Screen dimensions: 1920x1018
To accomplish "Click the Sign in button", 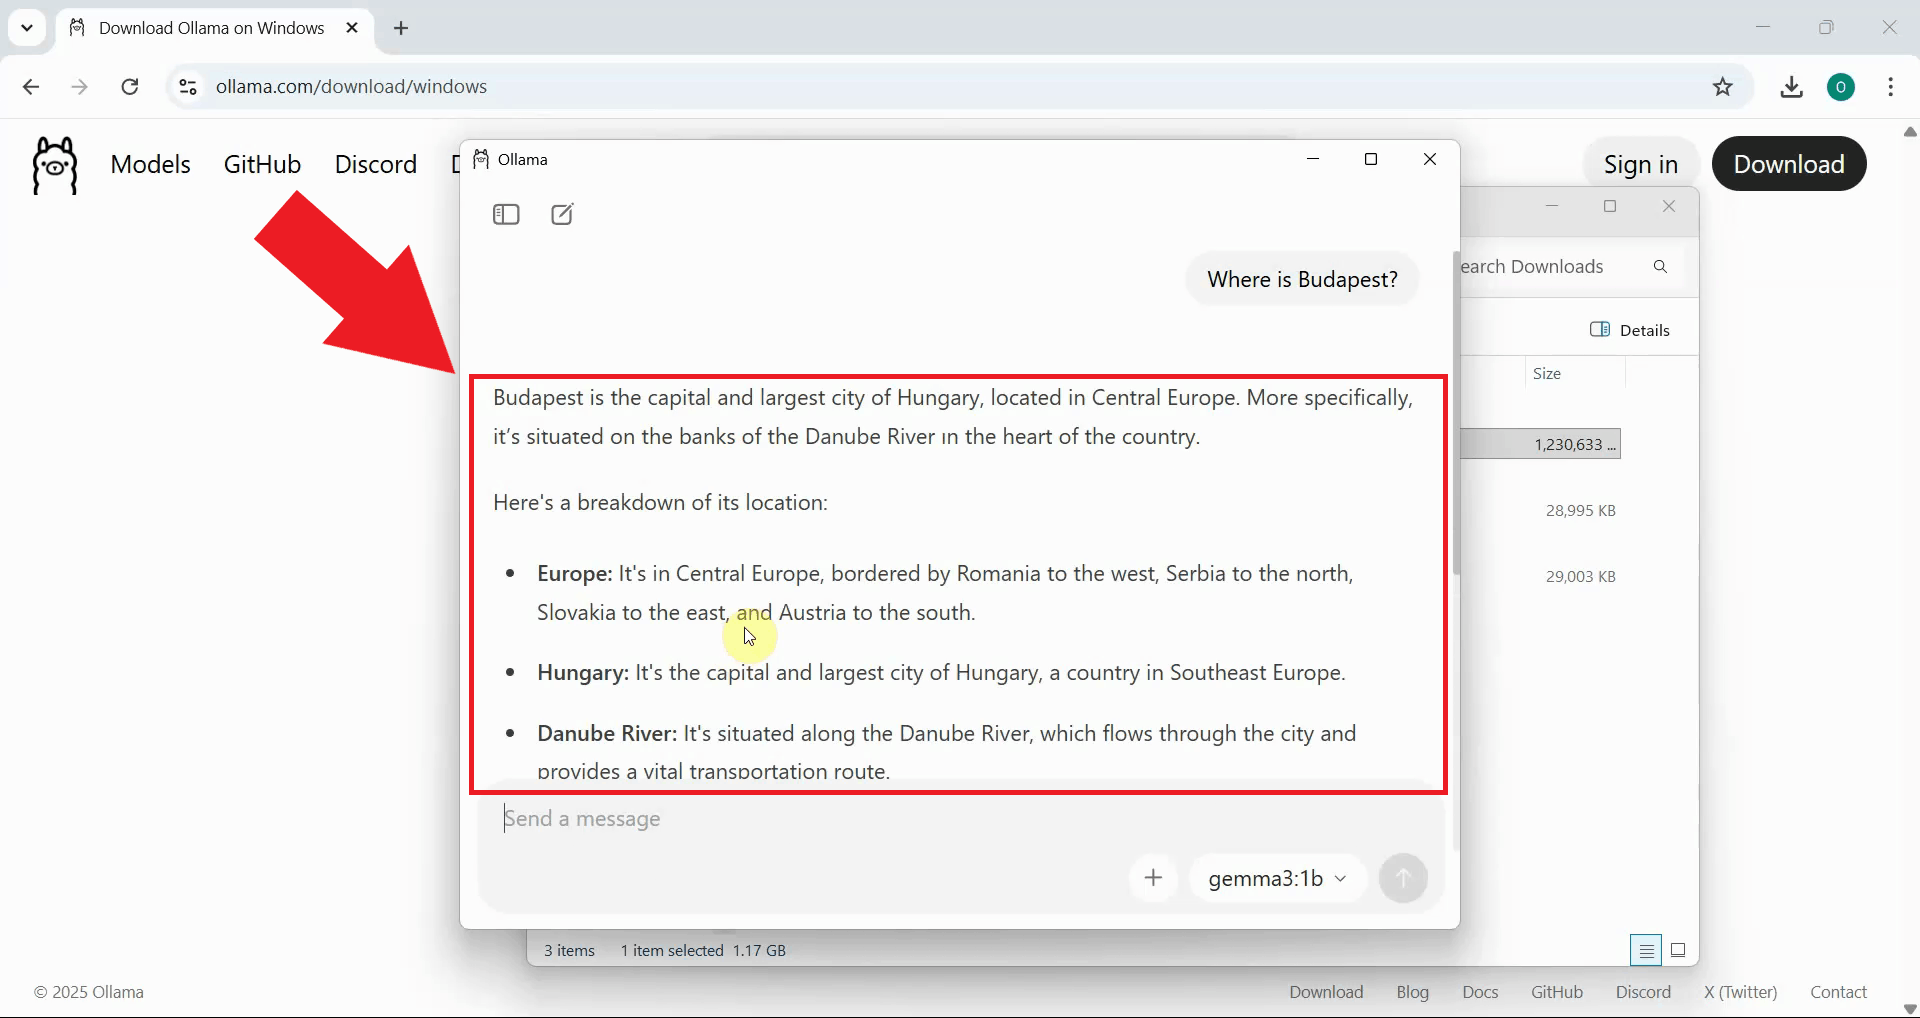I will point(1640,164).
